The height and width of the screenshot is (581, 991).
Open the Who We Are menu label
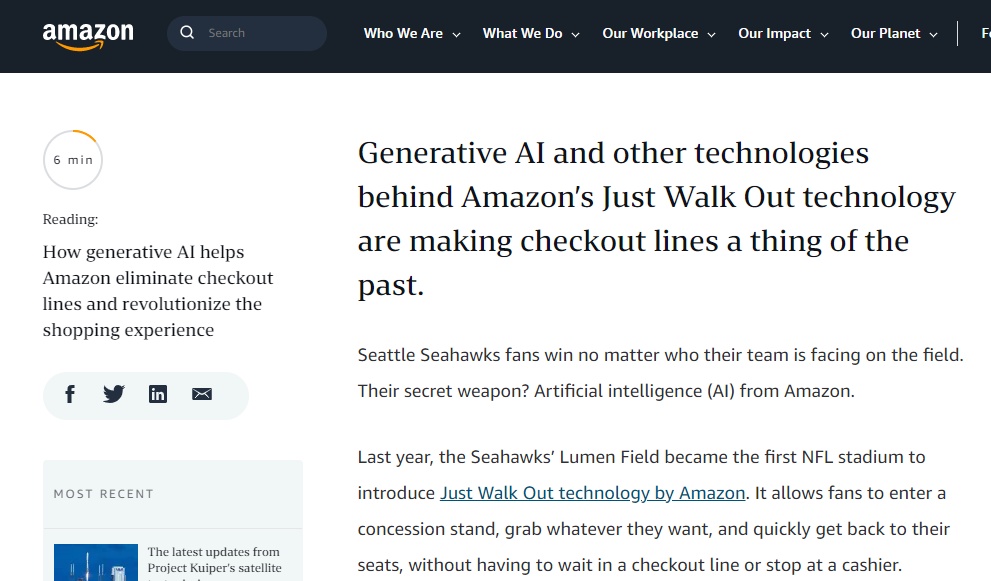tap(403, 34)
